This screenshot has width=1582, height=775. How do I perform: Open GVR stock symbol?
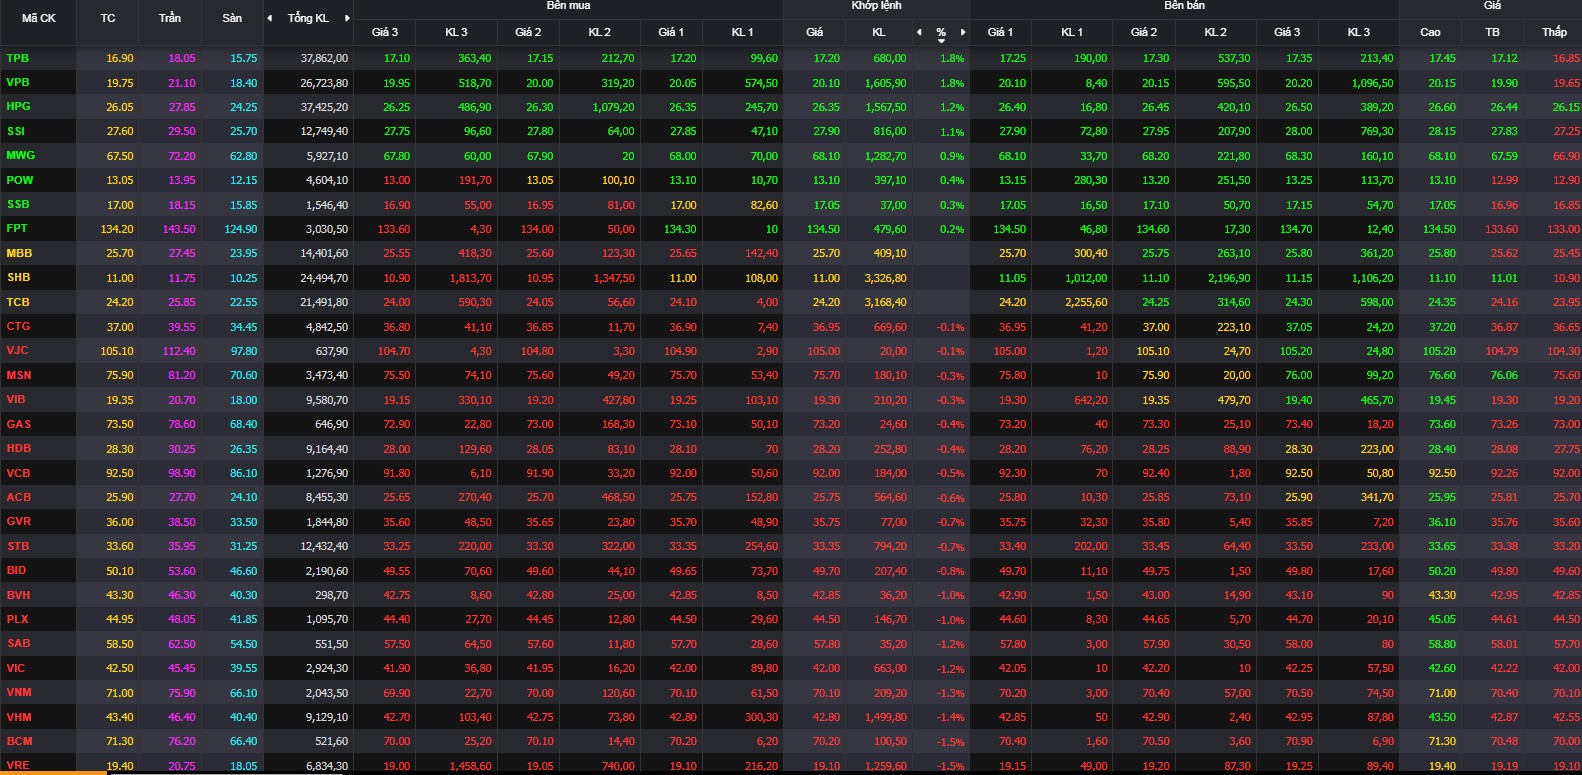18,521
